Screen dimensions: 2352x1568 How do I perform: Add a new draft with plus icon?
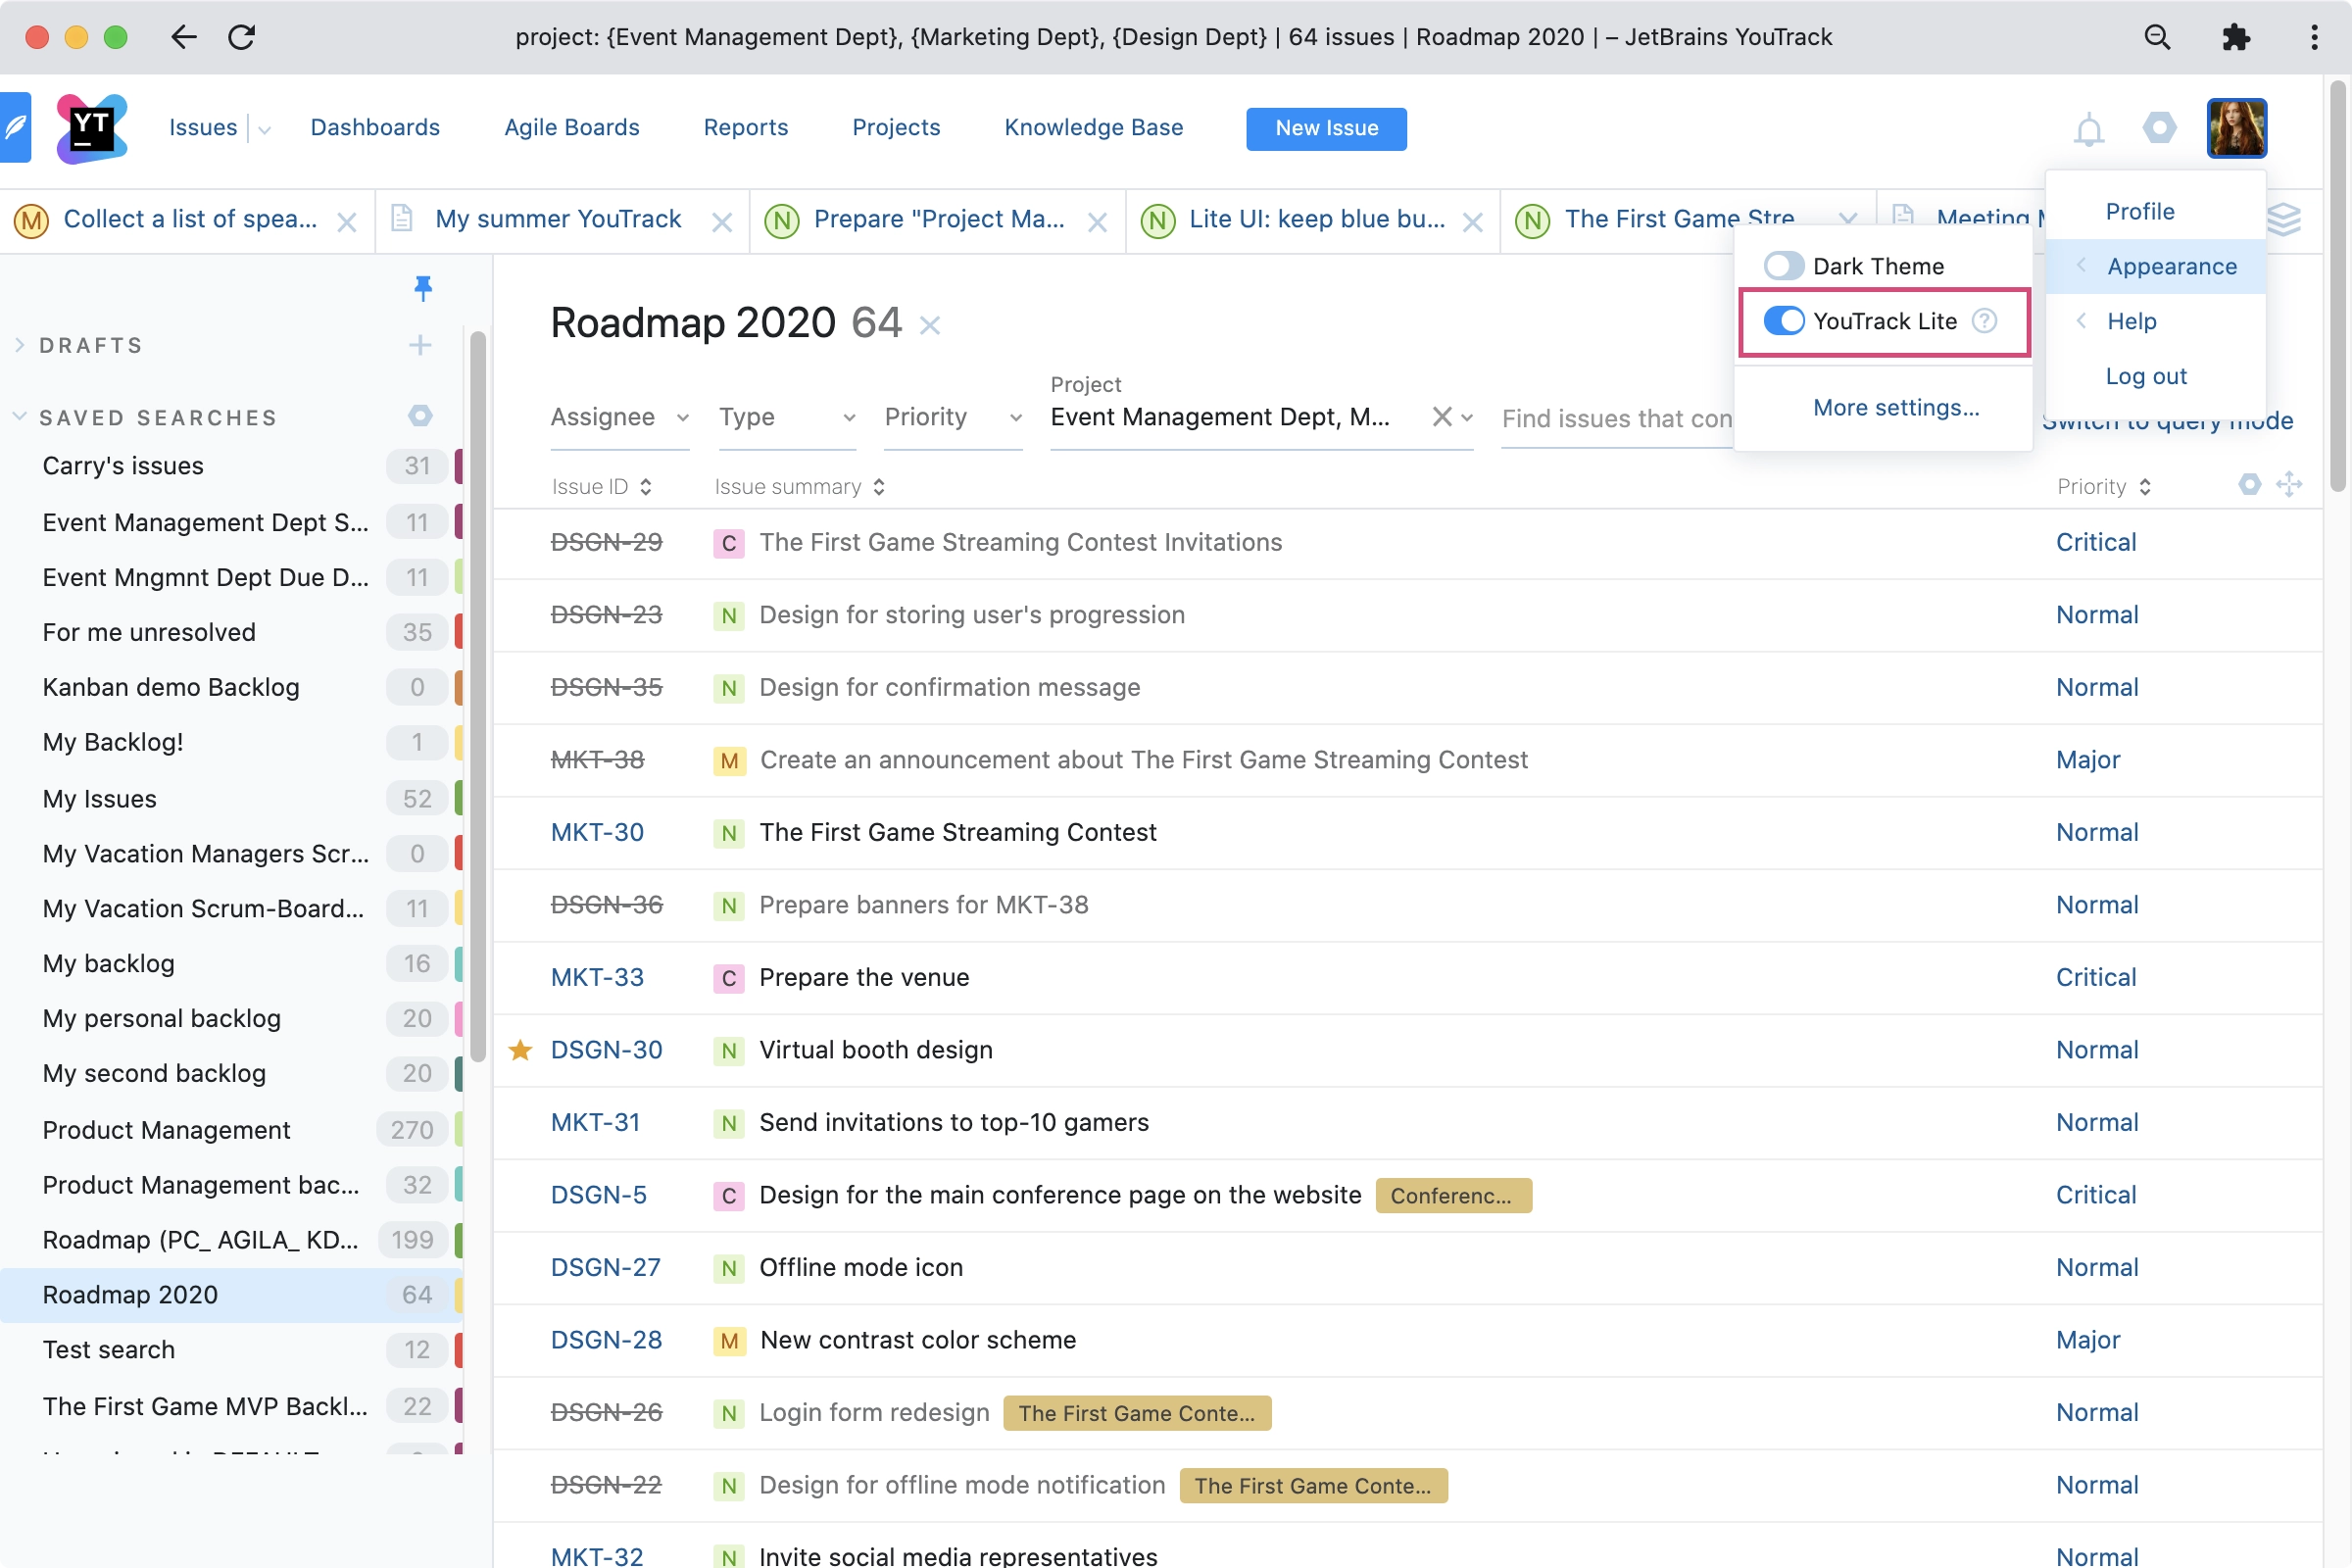tap(420, 345)
